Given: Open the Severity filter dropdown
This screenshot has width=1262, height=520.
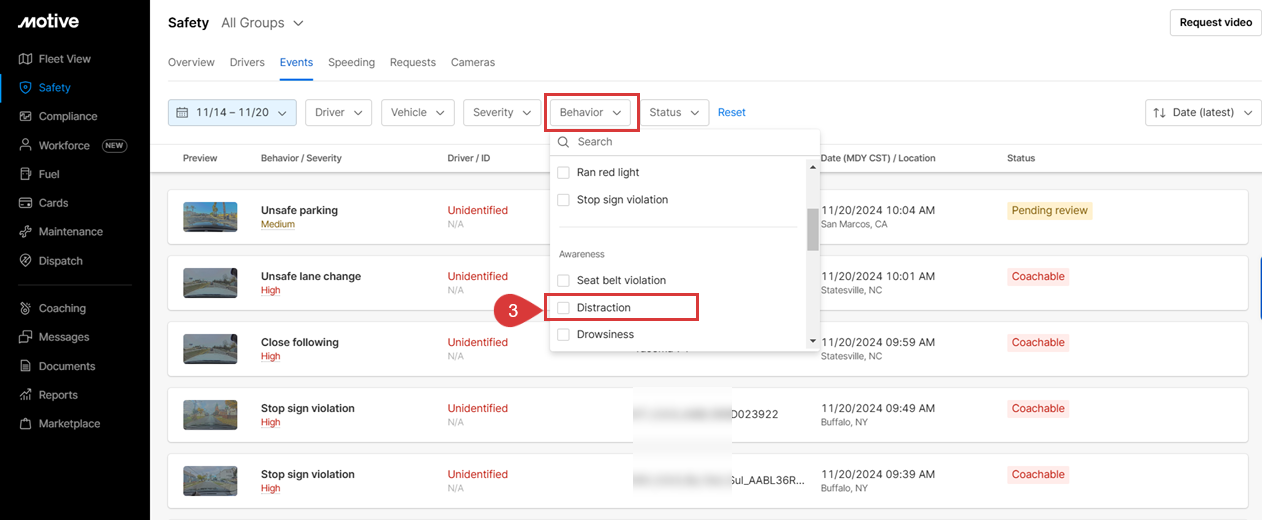Looking at the screenshot, I should tap(501, 113).
